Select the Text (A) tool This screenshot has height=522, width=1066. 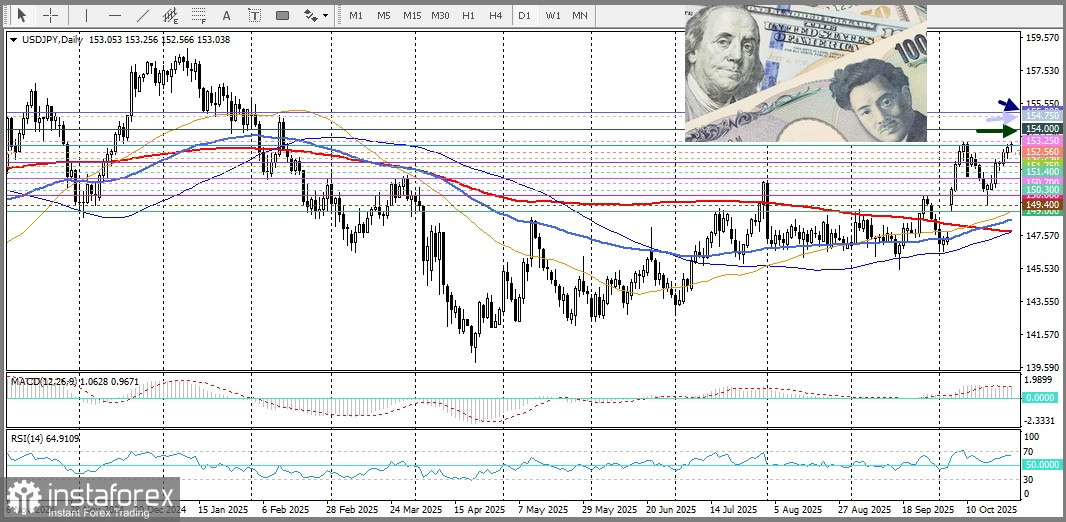tap(226, 15)
